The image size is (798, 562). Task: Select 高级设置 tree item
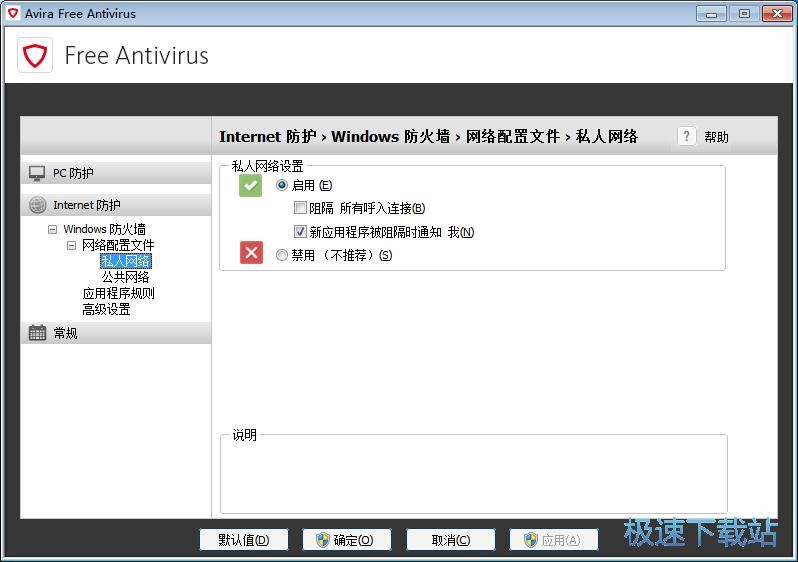point(106,309)
